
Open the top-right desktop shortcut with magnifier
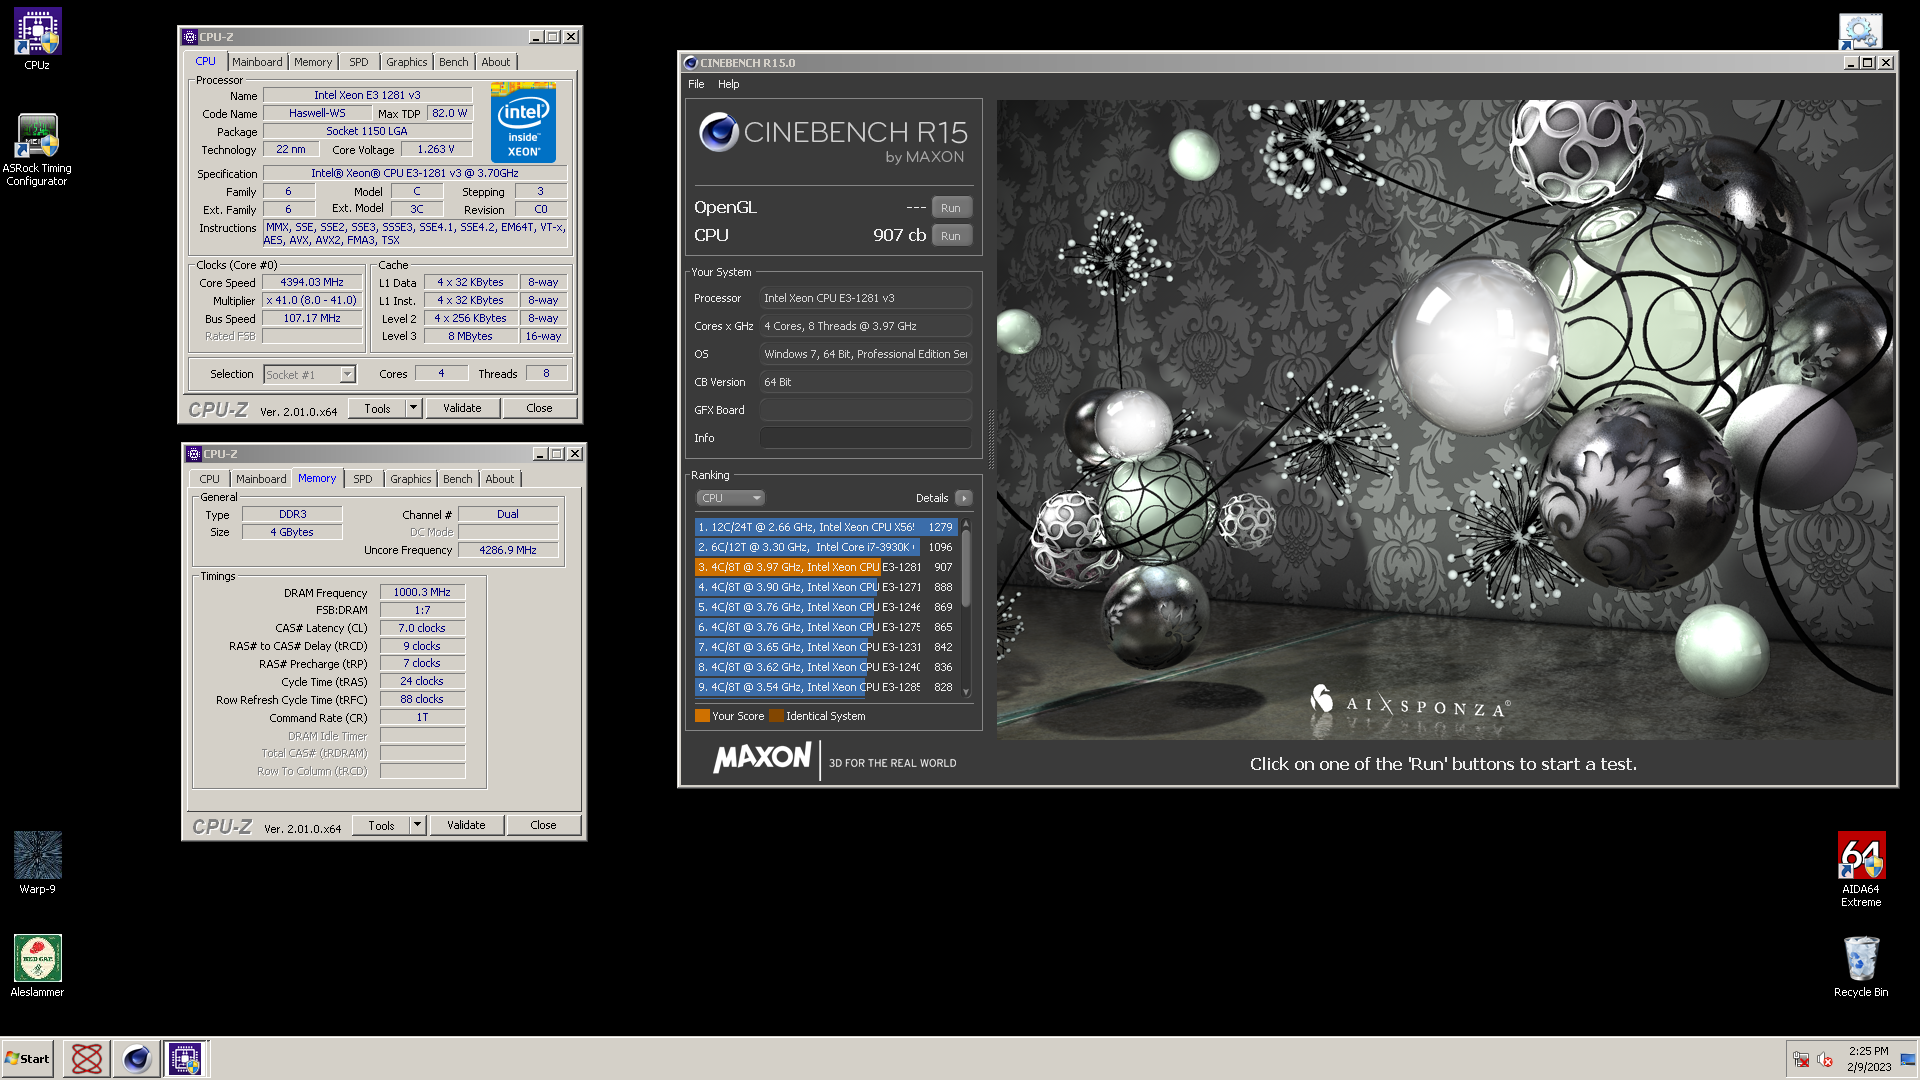coord(1860,32)
